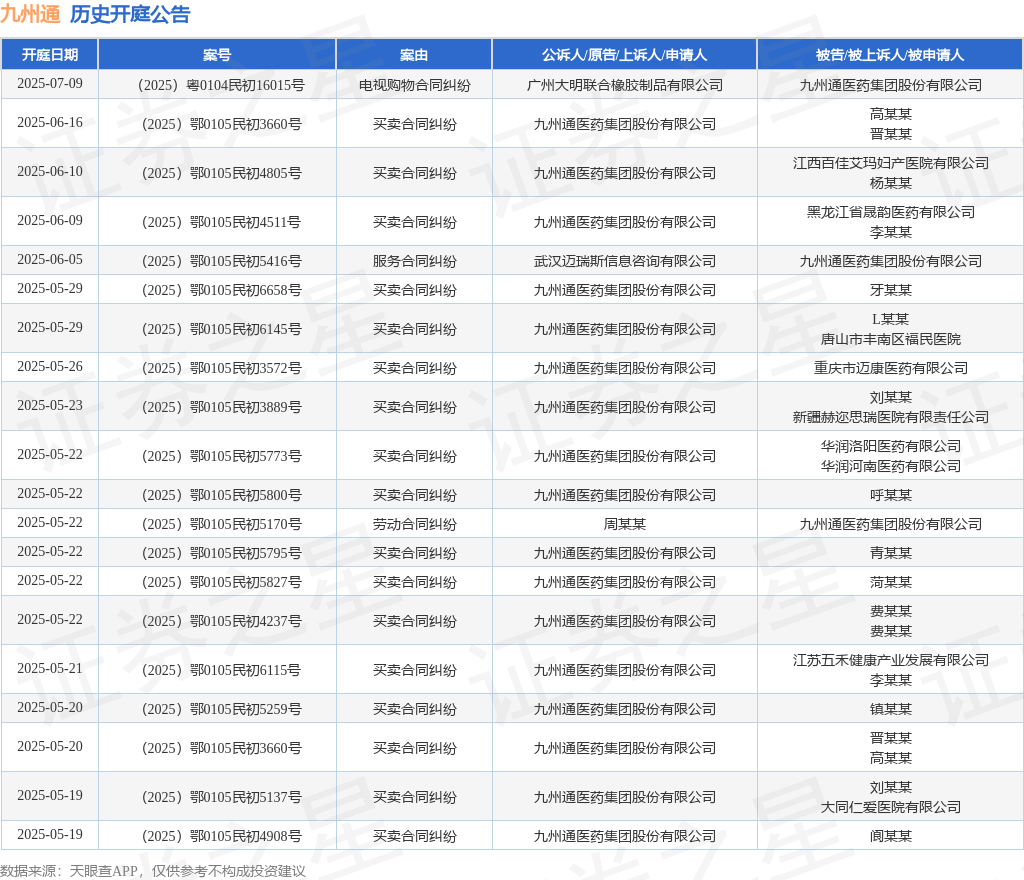Viewport: 1024px width, 880px height.
Task: Click defendant 华润河南医药有限公司
Action: [x=891, y=466]
